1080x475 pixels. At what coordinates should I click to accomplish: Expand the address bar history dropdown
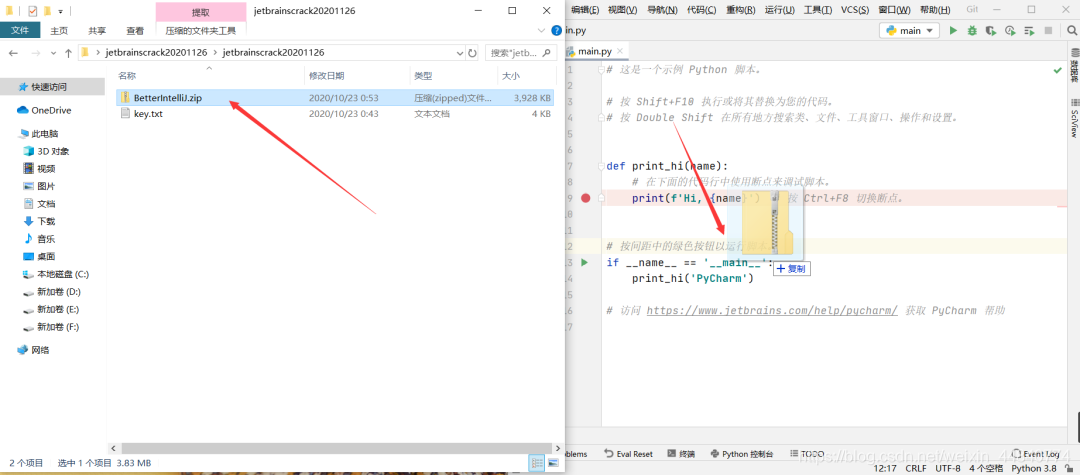pyautogui.click(x=461, y=53)
